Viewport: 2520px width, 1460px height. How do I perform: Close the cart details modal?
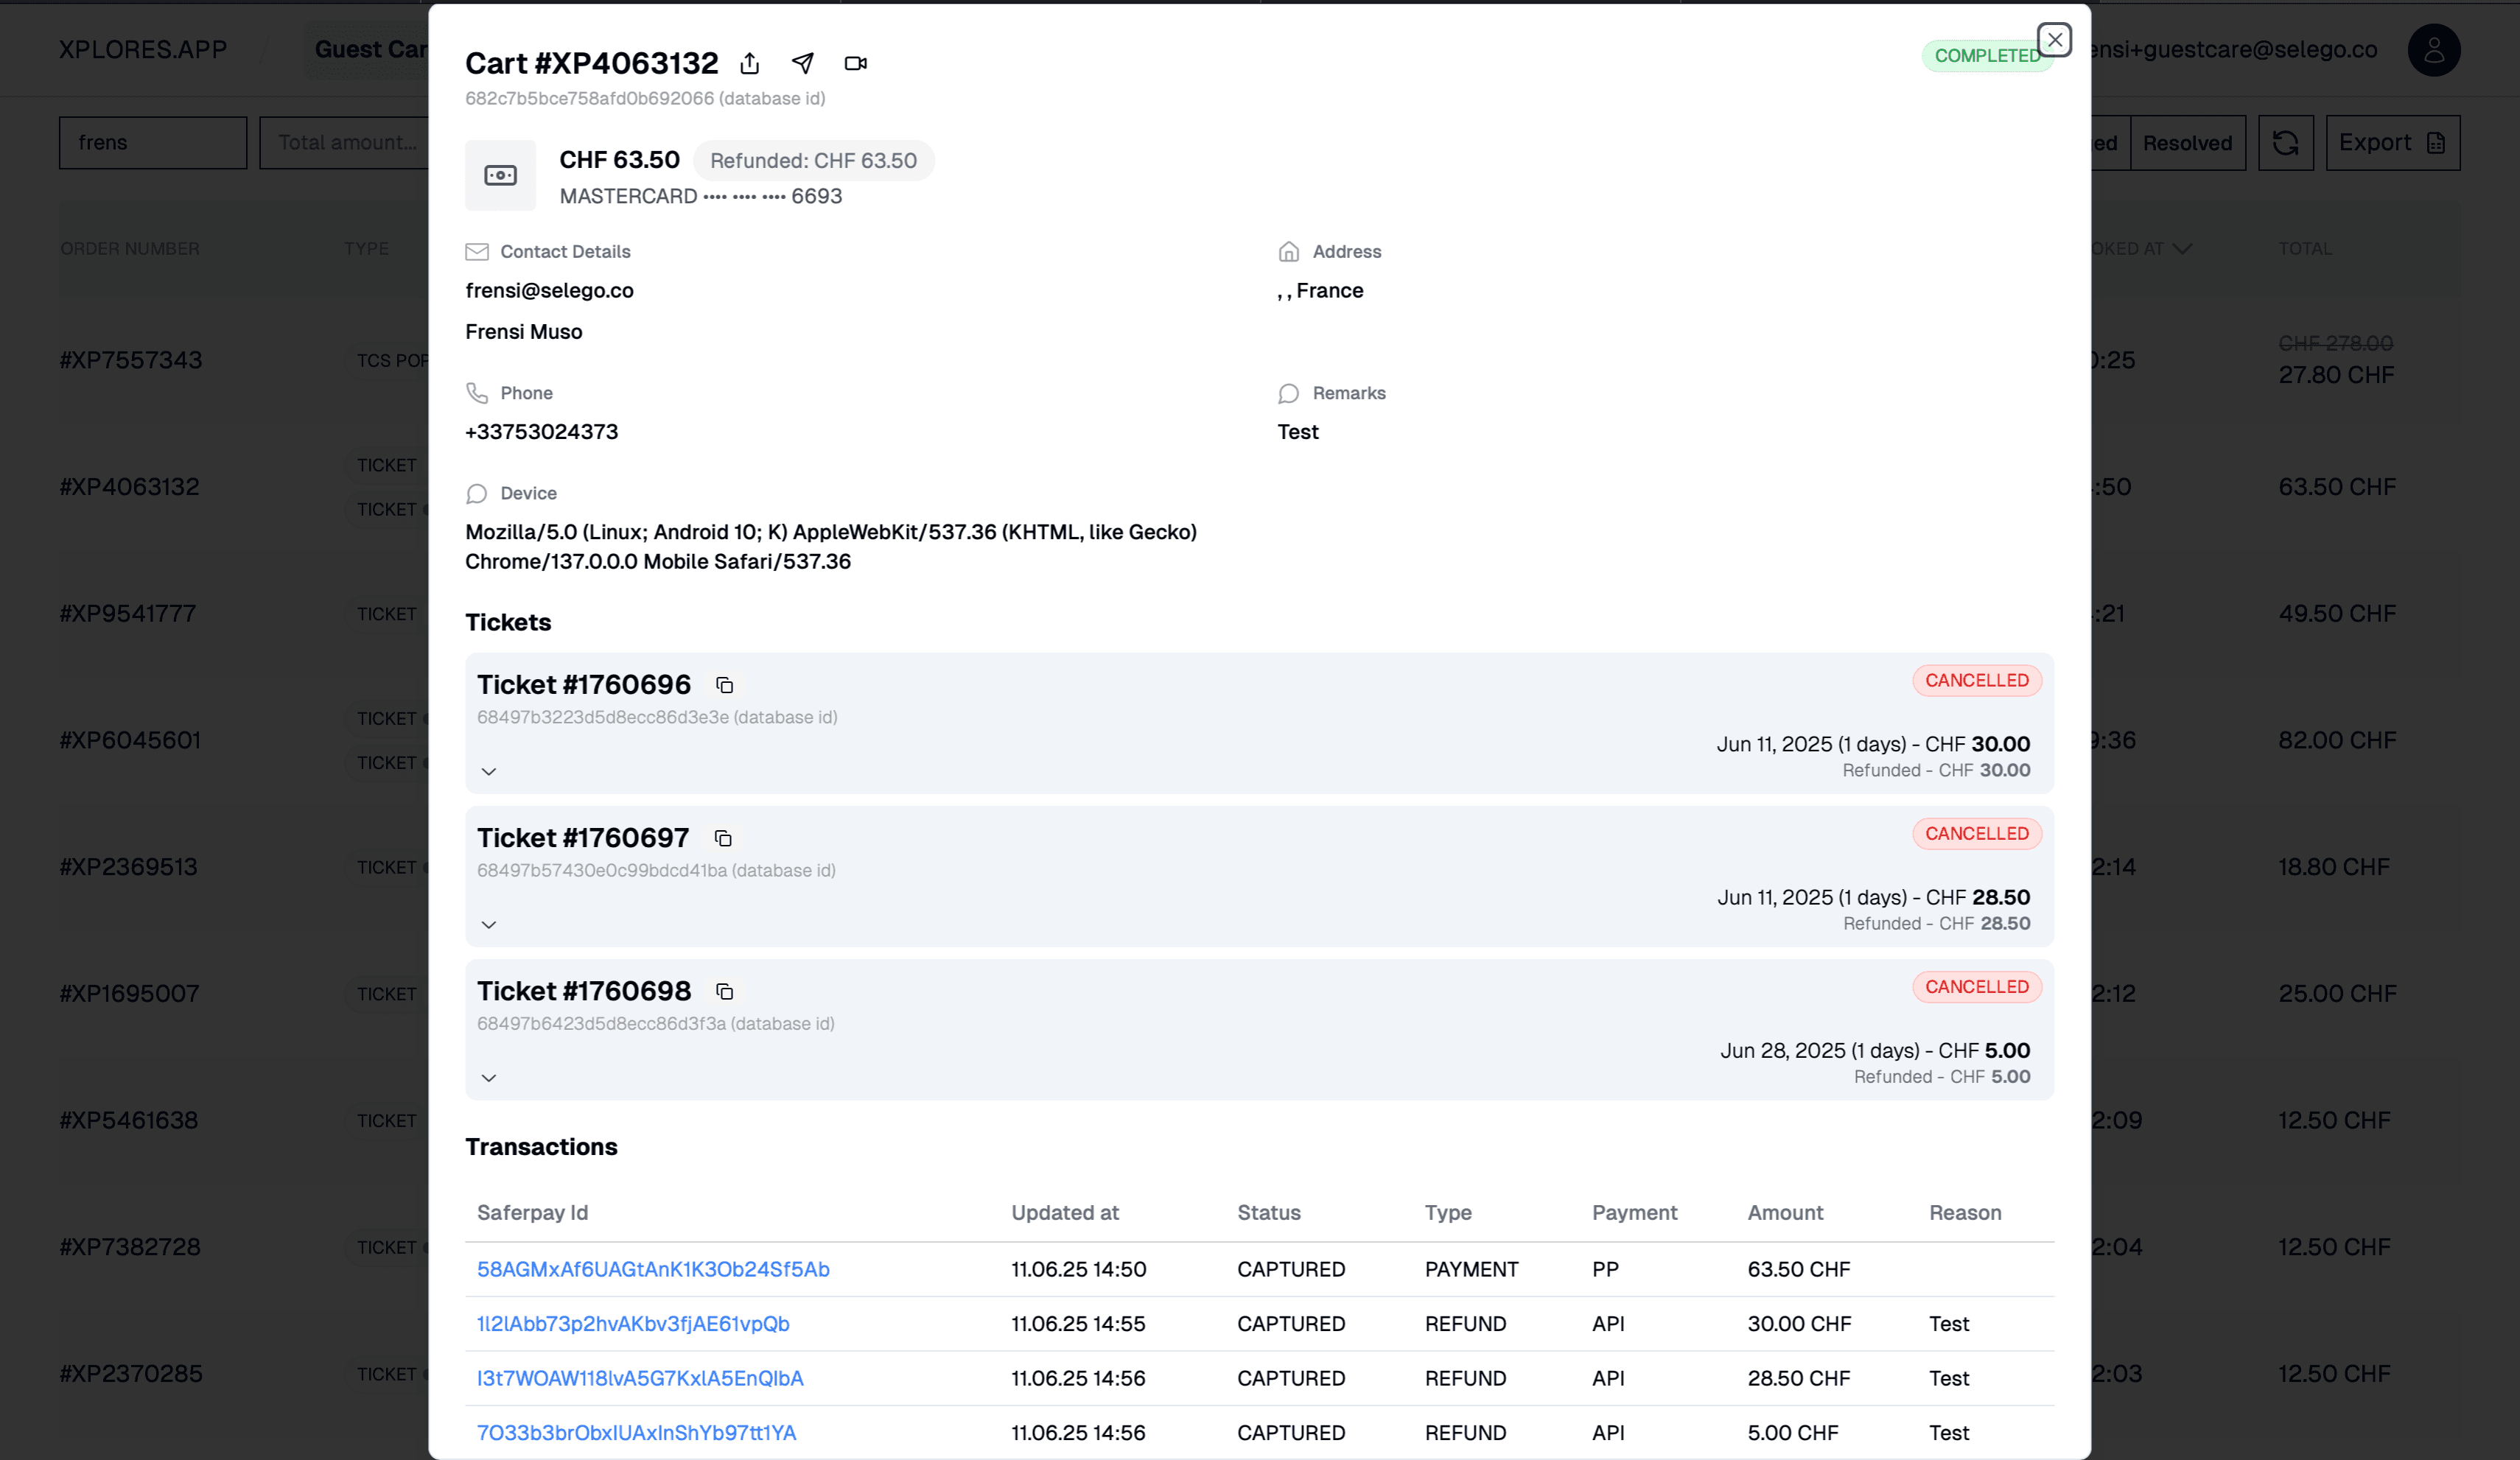point(2055,40)
